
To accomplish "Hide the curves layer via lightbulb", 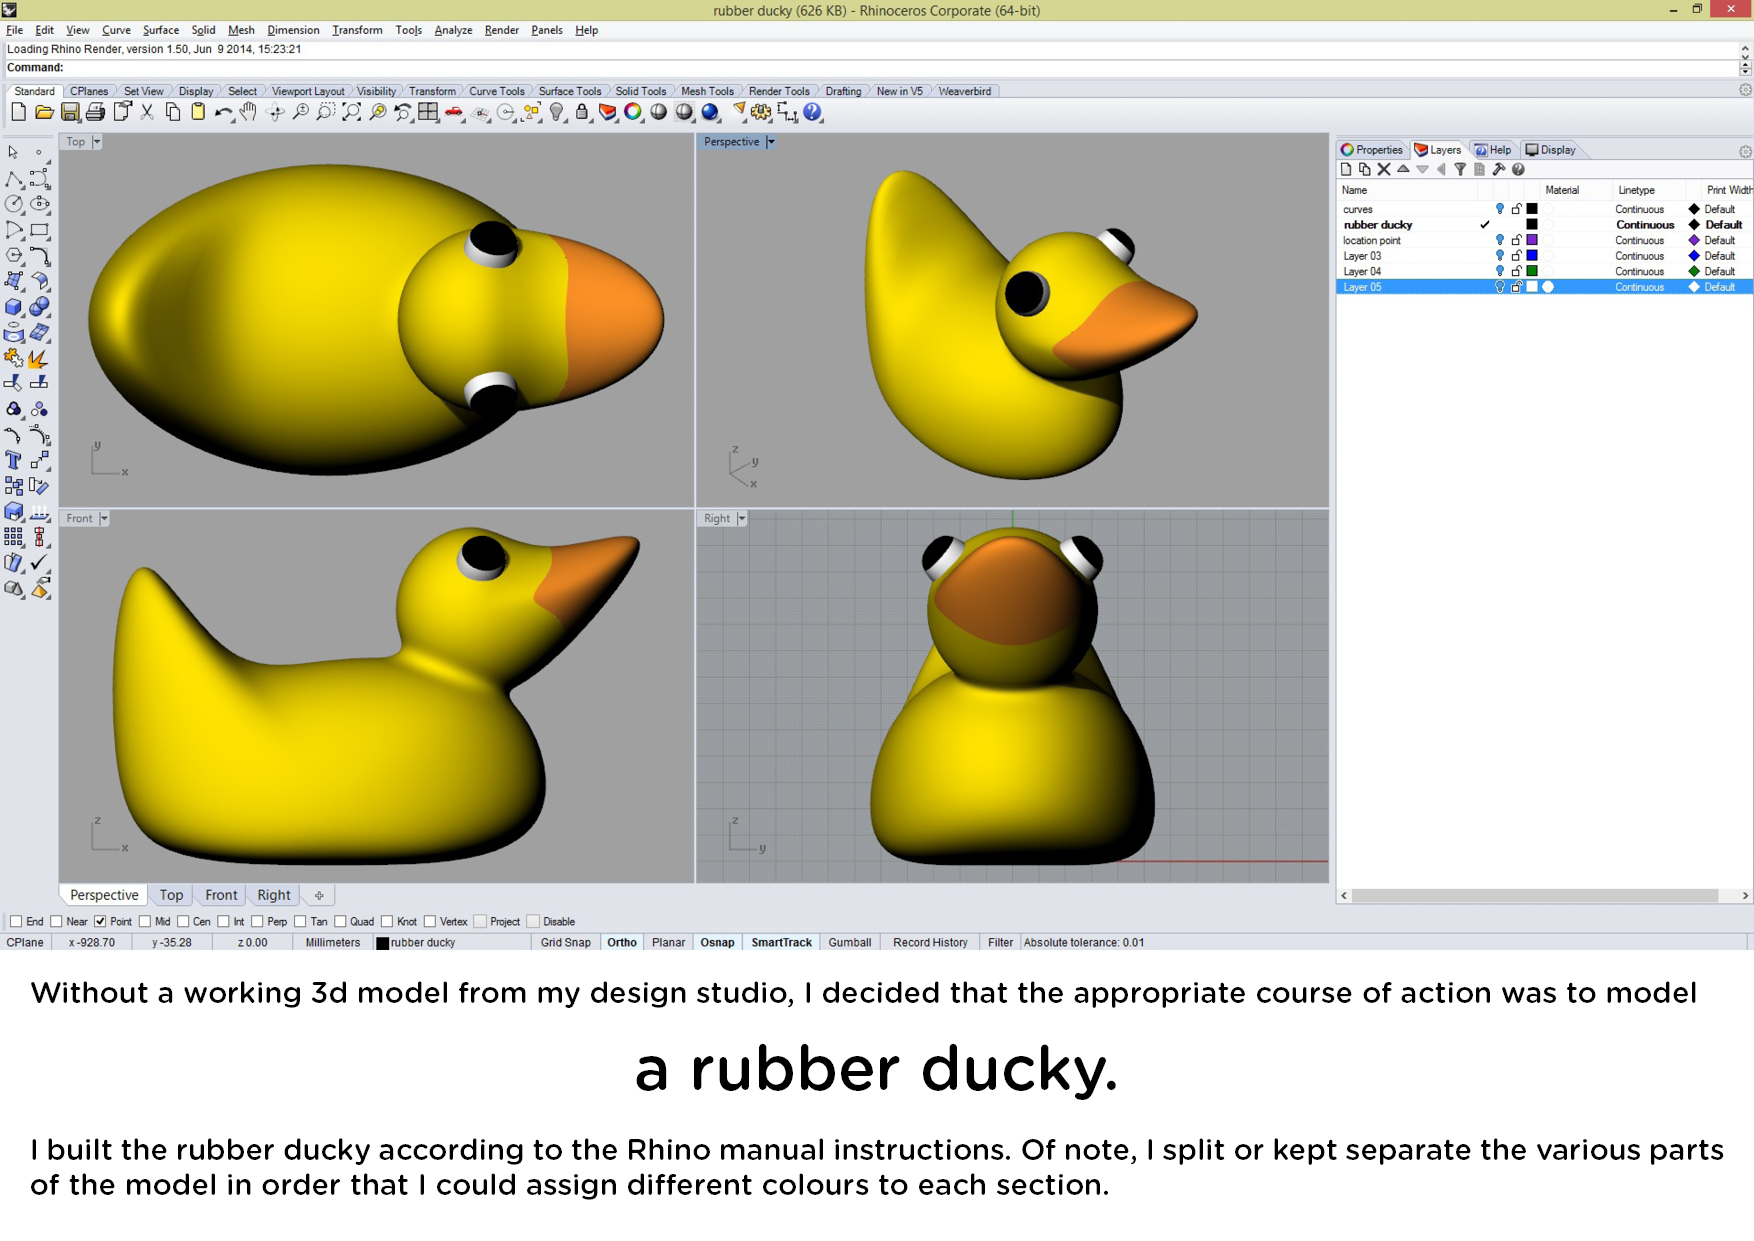I will click(x=1499, y=209).
